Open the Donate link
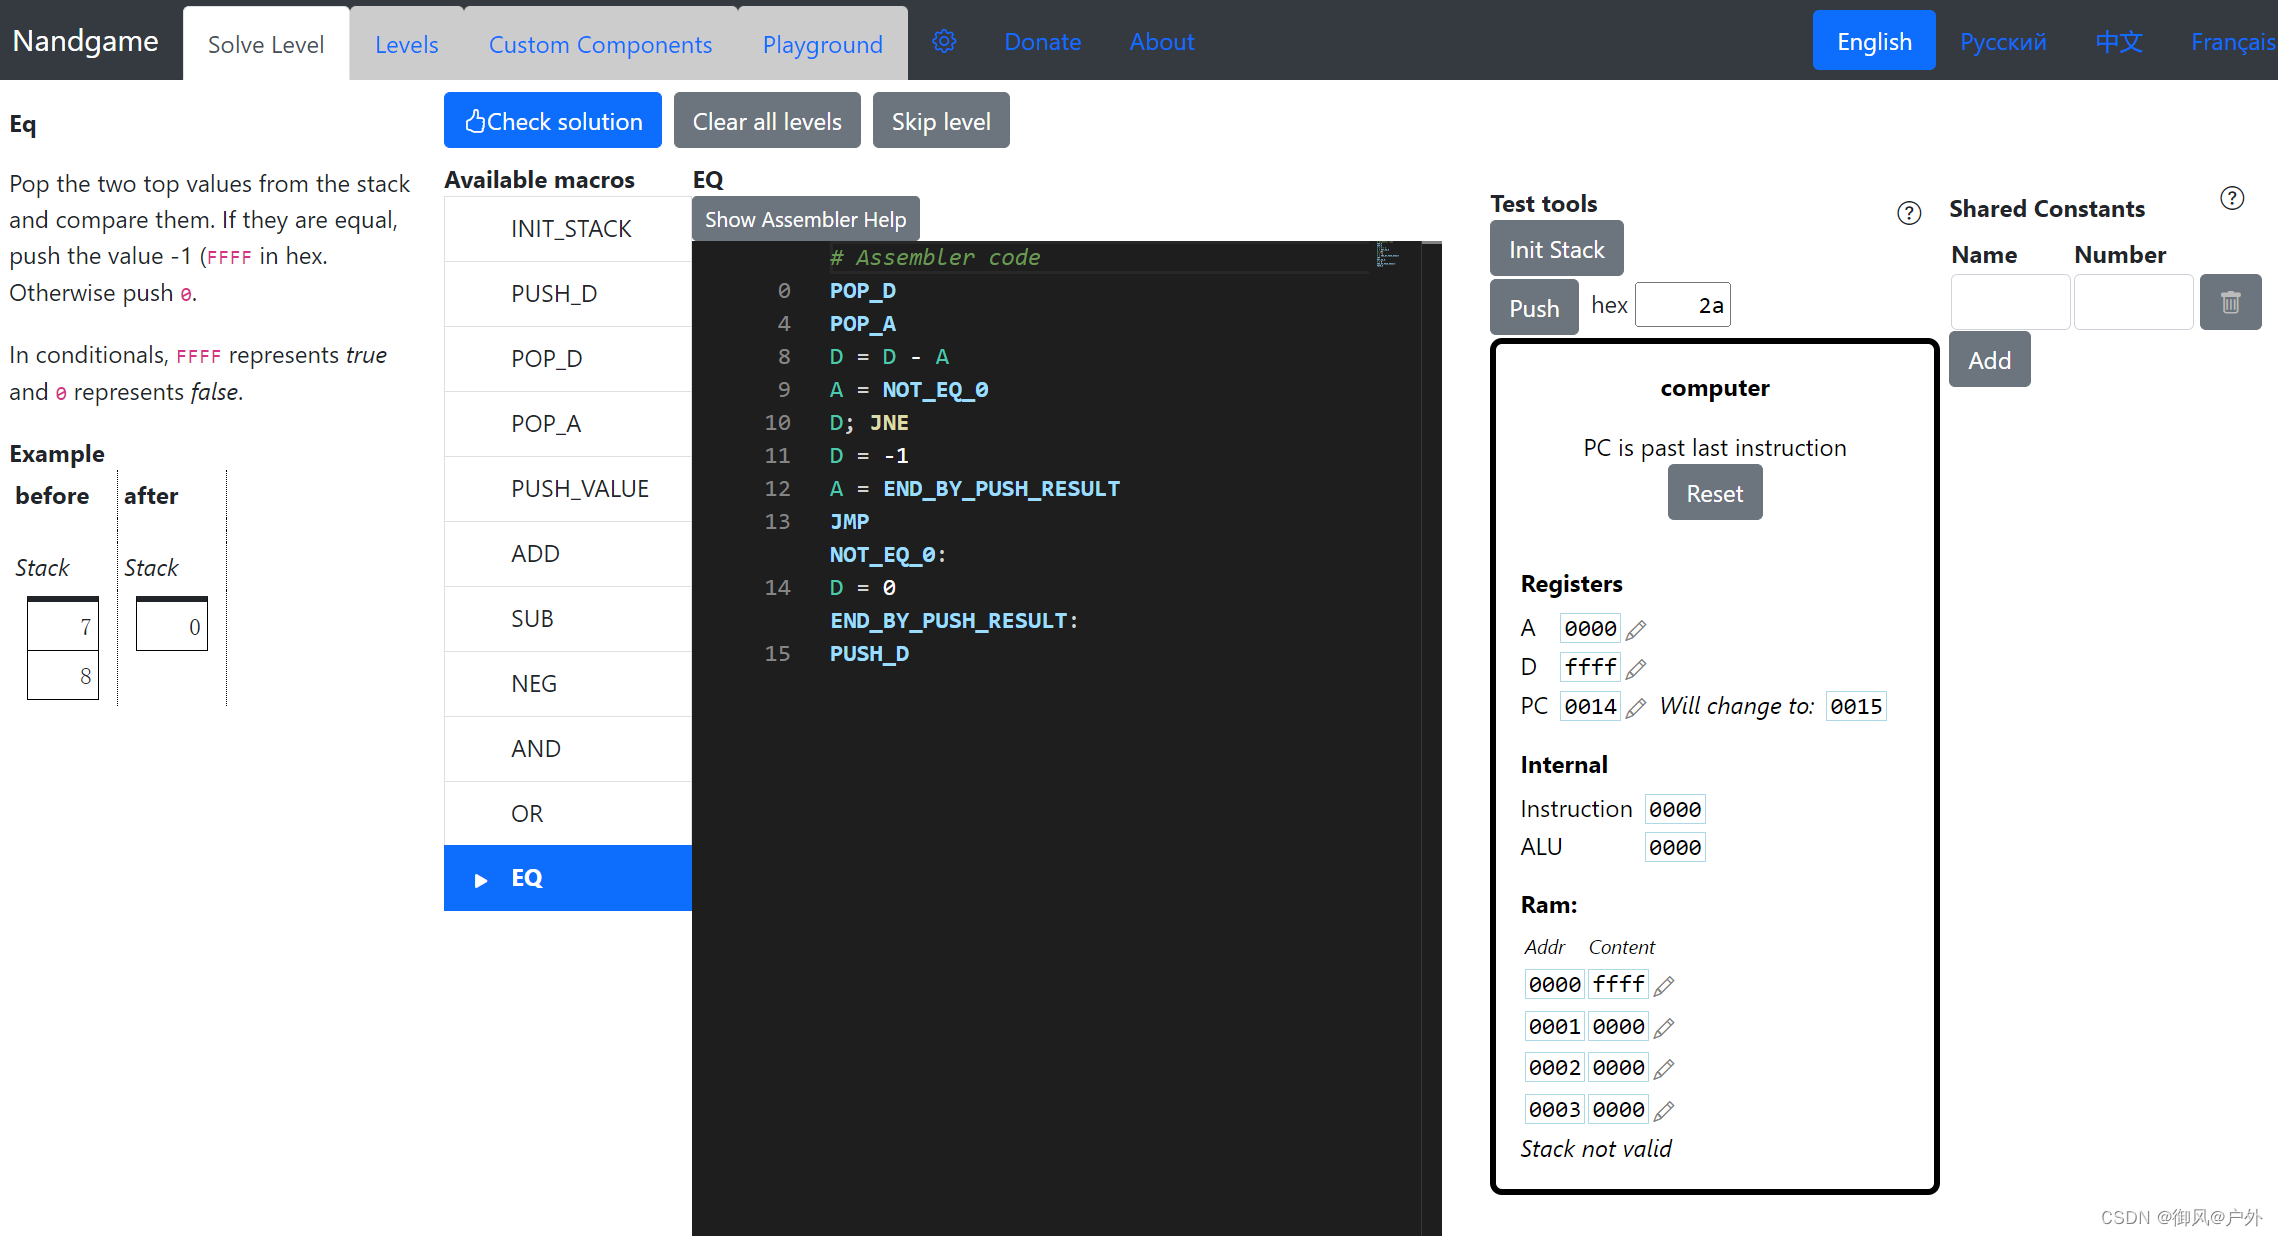This screenshot has height=1236, width=2278. pos(1042,42)
